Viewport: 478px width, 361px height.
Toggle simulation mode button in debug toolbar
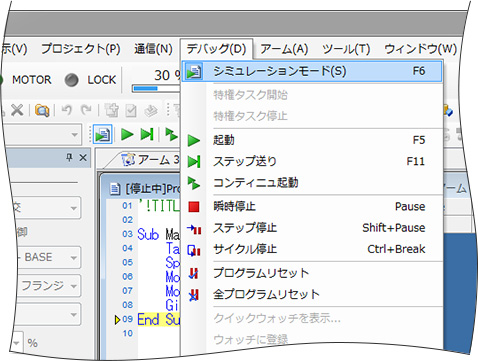pos(102,135)
